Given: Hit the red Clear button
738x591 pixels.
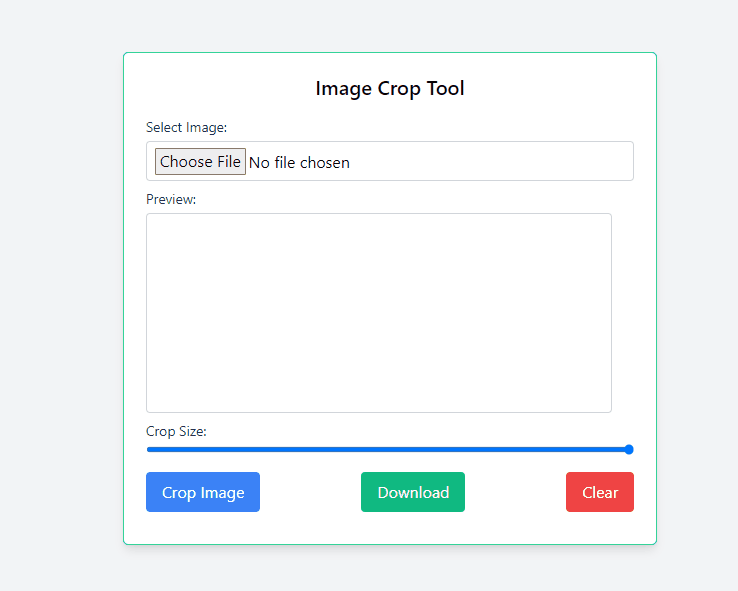Looking at the screenshot, I should (600, 492).
